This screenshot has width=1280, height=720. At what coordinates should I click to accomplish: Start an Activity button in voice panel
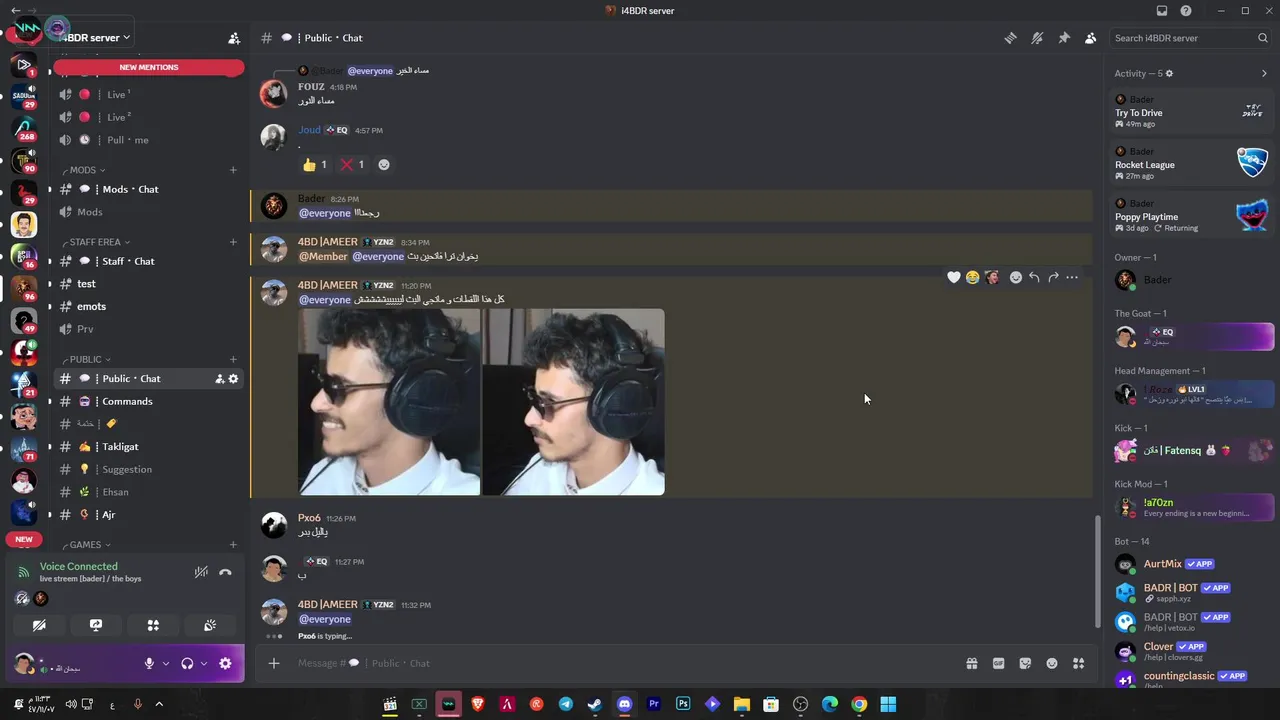(x=153, y=625)
